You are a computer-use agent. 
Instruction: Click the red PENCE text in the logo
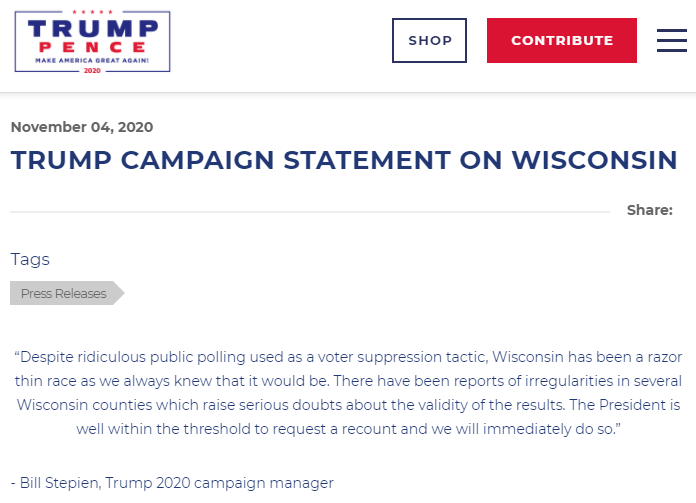(x=92, y=47)
